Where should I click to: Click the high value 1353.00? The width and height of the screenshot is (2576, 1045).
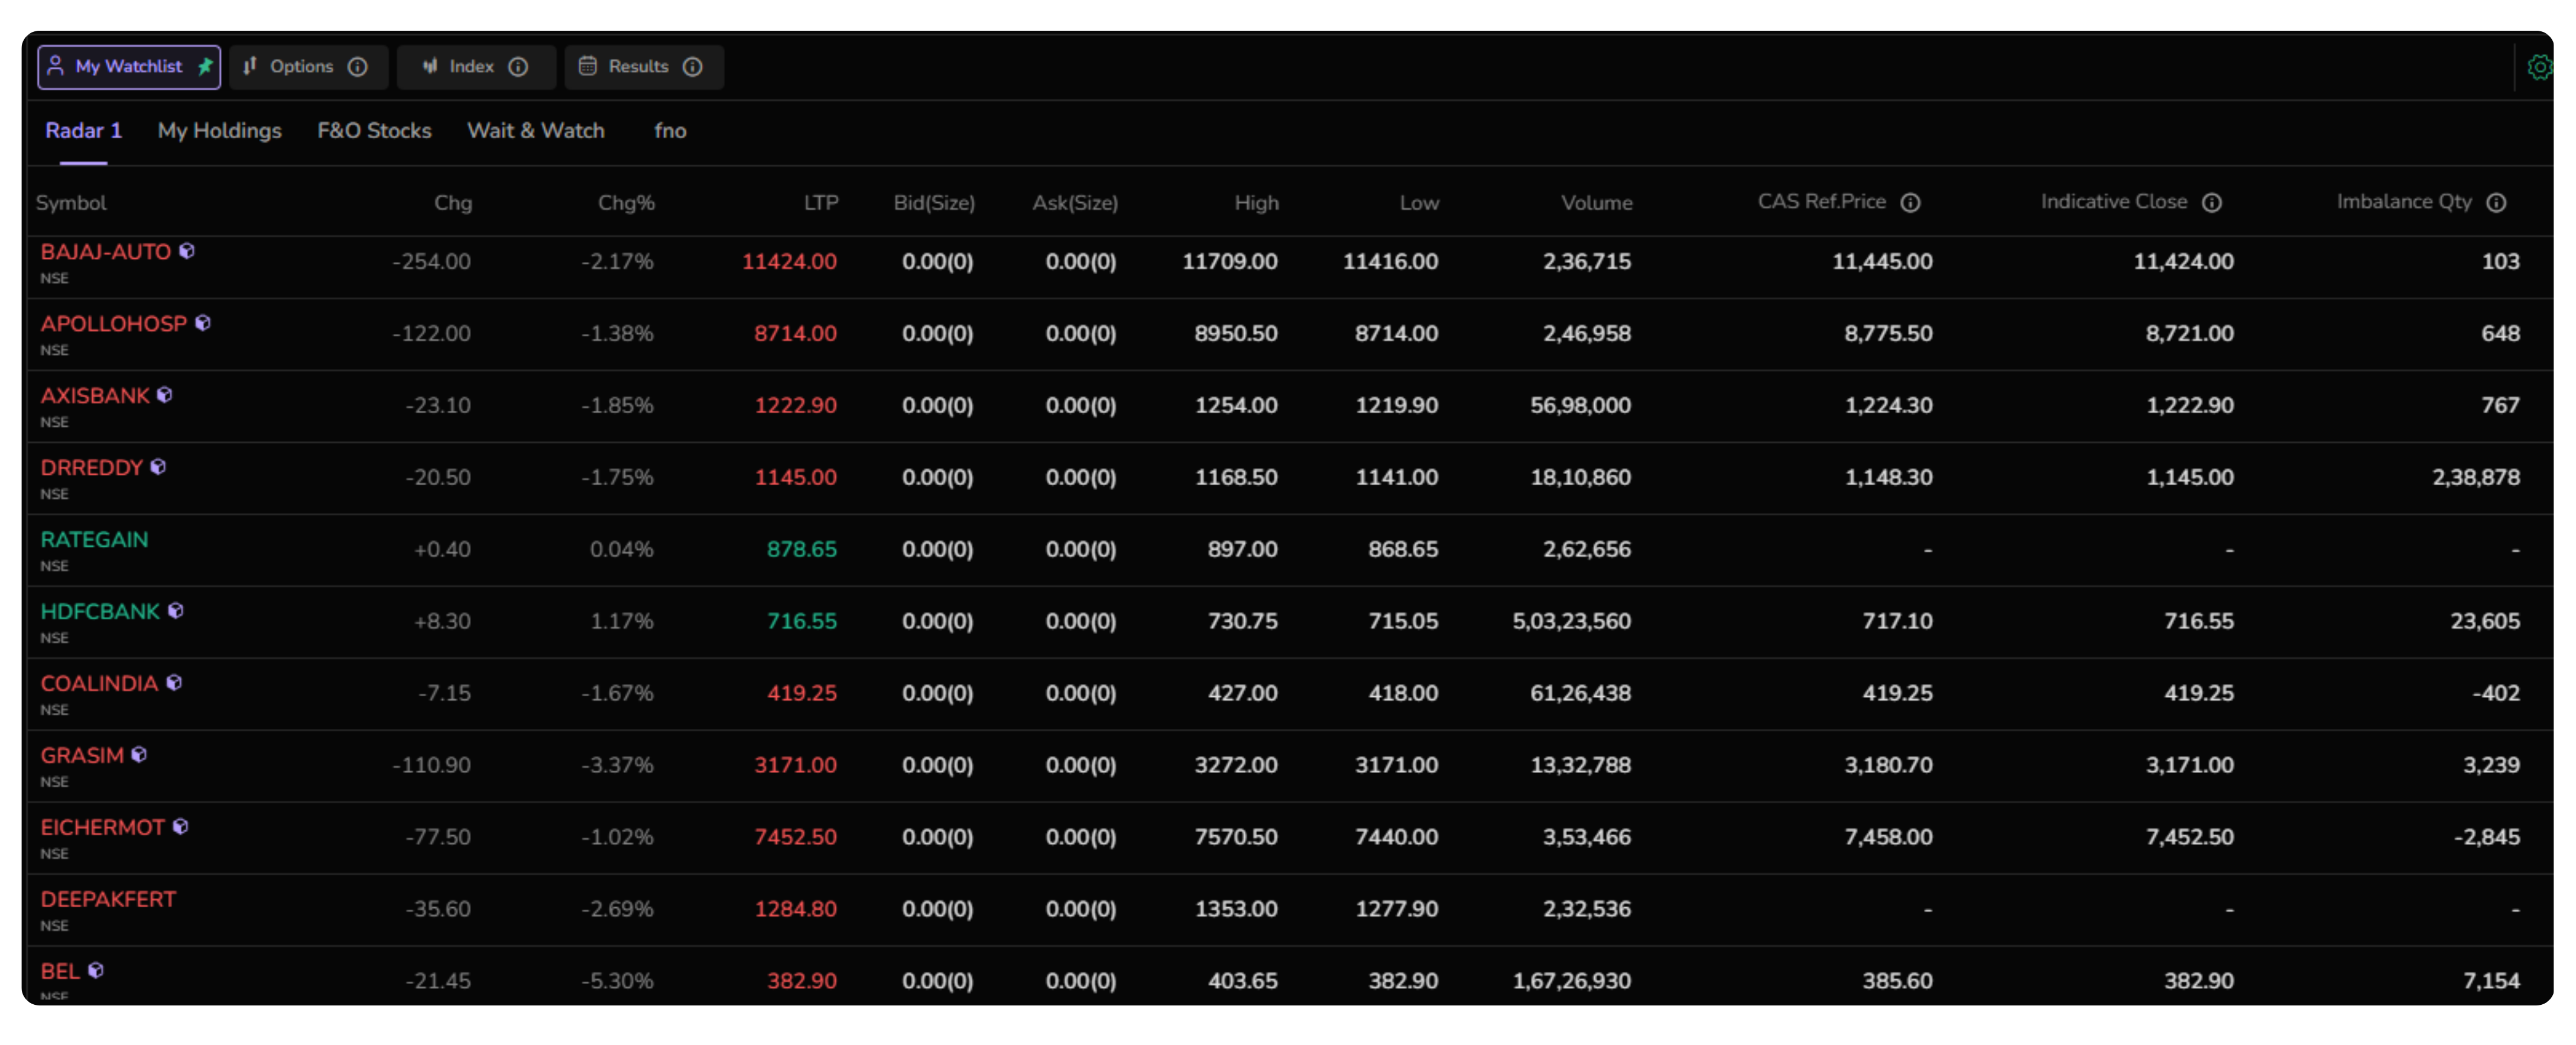(x=1236, y=910)
